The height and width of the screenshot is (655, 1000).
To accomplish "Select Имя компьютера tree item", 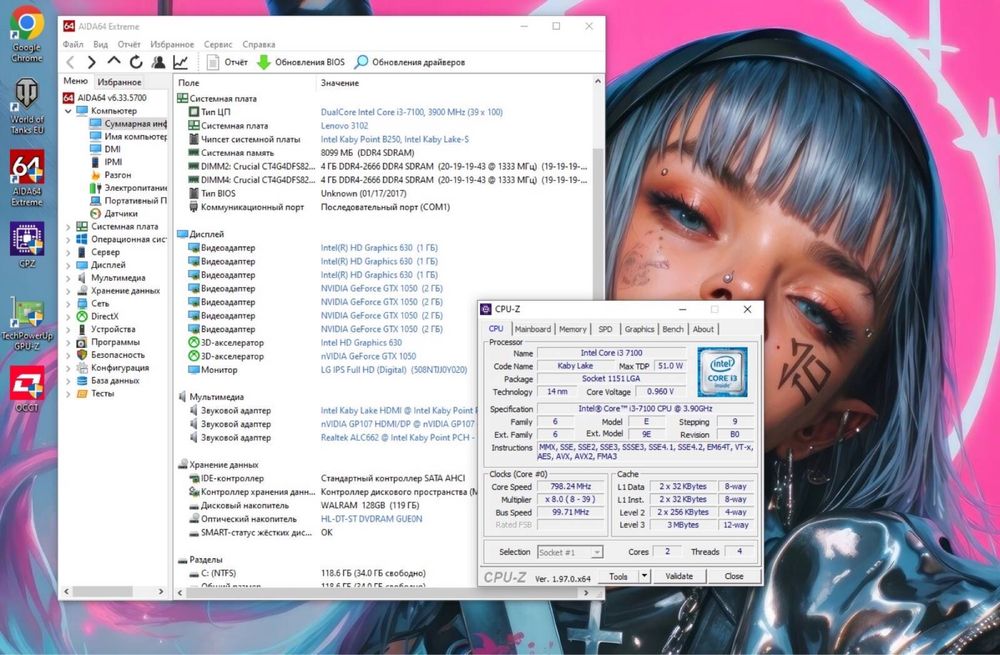I will coord(128,136).
